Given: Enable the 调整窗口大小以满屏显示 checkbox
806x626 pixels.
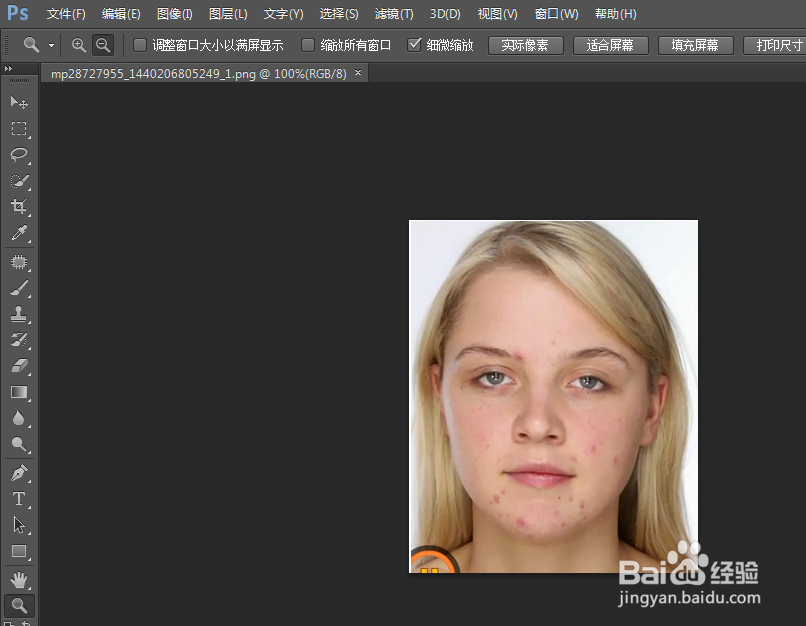Looking at the screenshot, I should (139, 45).
